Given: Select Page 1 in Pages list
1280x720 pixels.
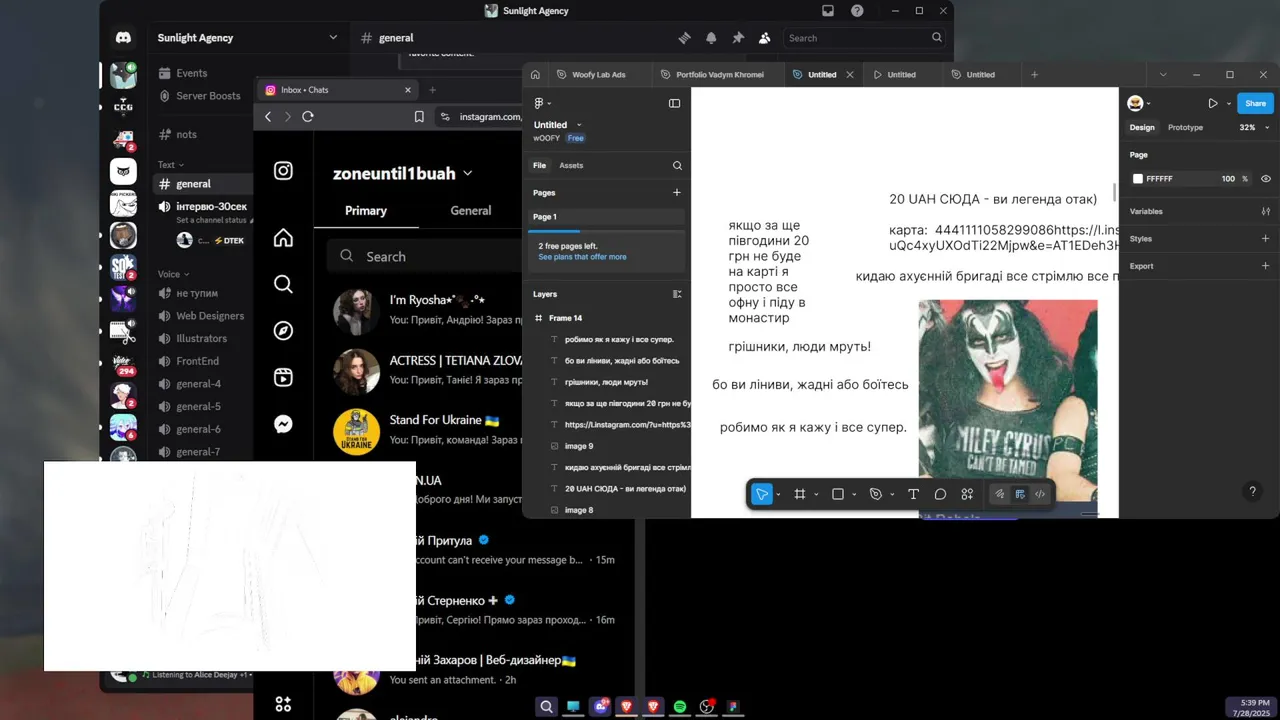Looking at the screenshot, I should point(606,216).
